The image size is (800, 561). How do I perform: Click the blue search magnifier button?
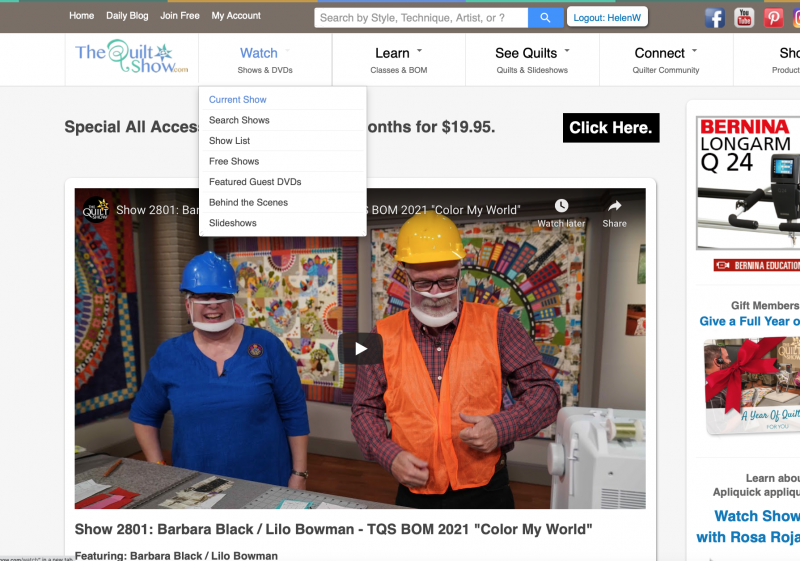click(x=545, y=17)
